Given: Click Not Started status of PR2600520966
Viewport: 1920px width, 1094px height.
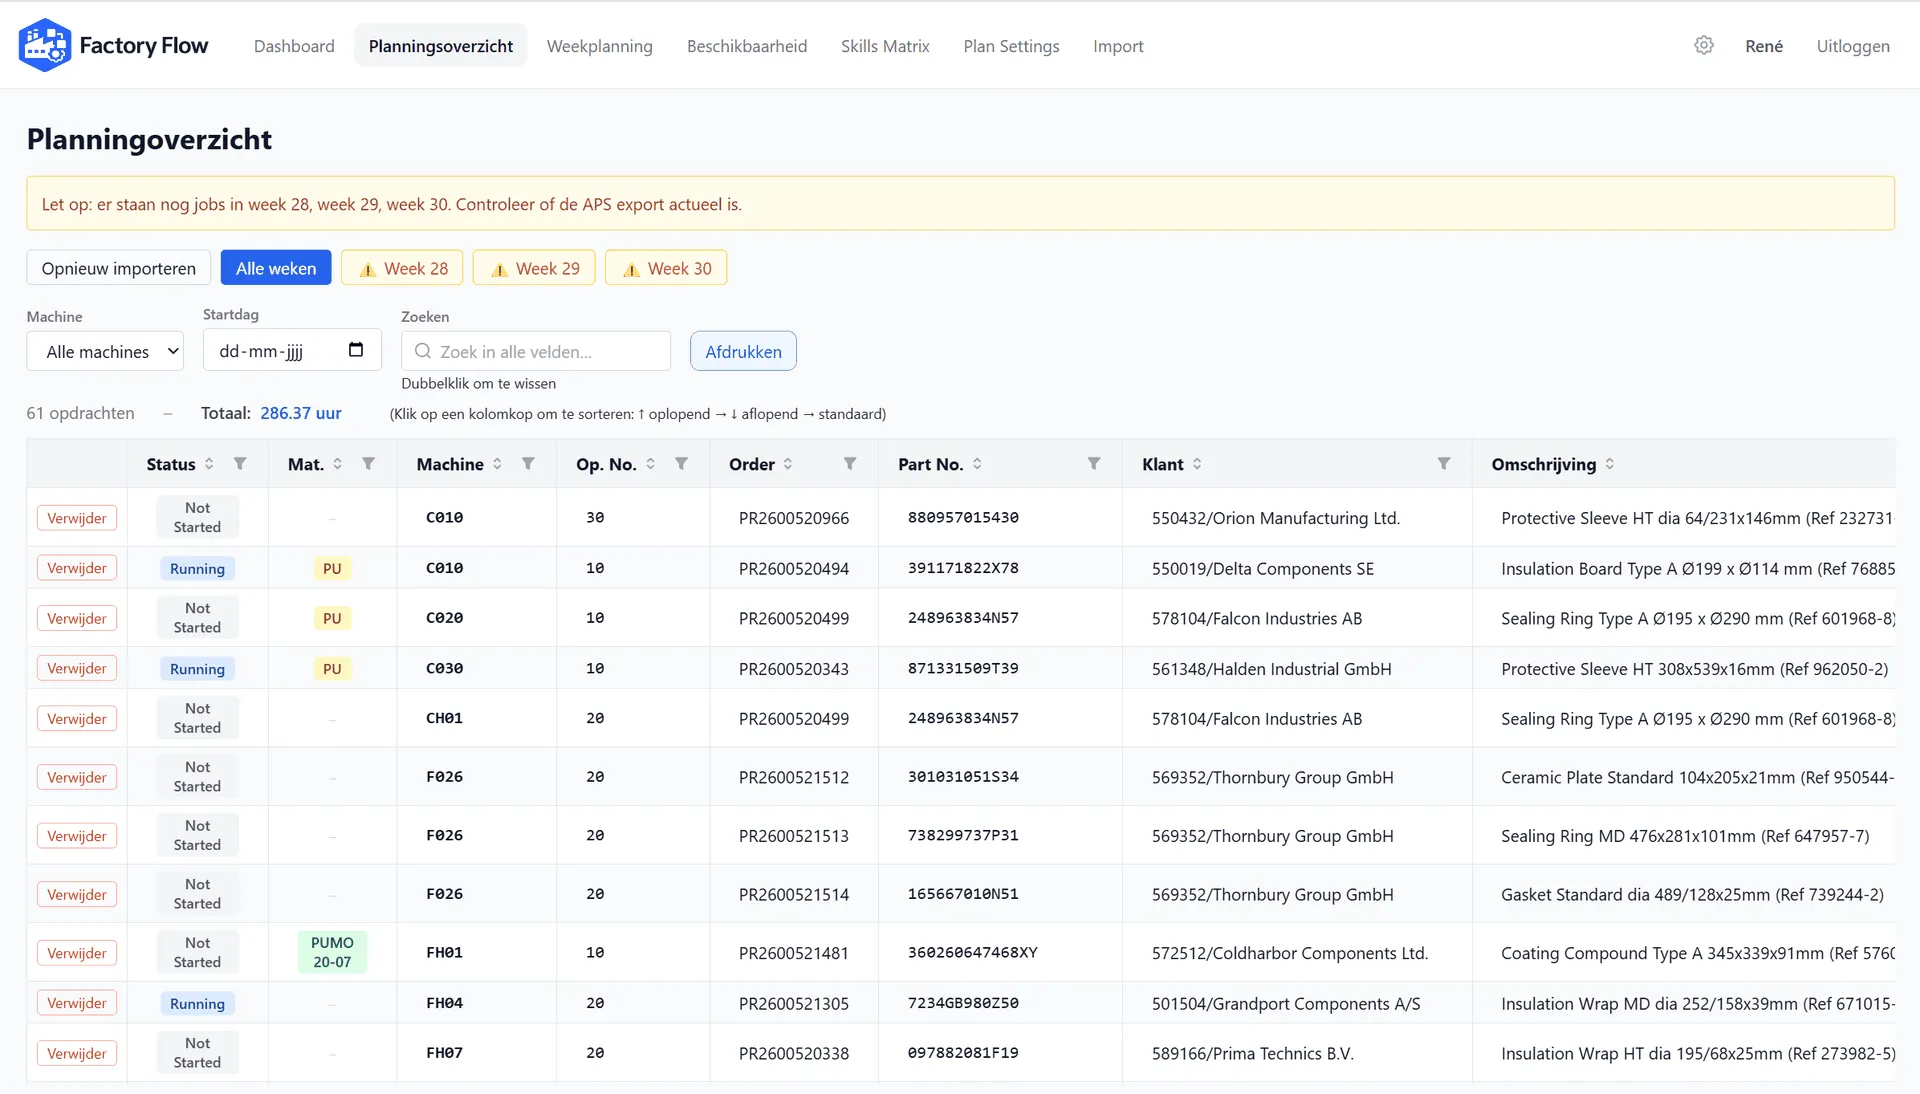Looking at the screenshot, I should coord(197,517).
